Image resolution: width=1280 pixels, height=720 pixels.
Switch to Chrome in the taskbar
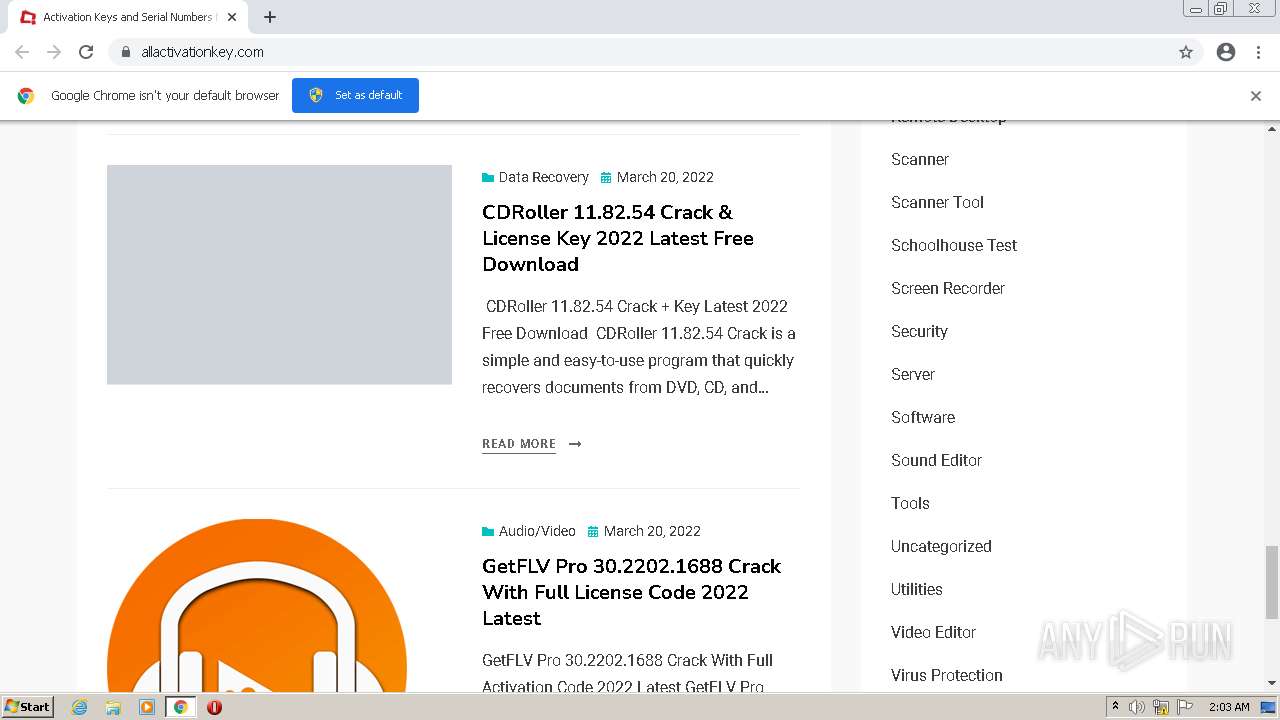pos(180,707)
